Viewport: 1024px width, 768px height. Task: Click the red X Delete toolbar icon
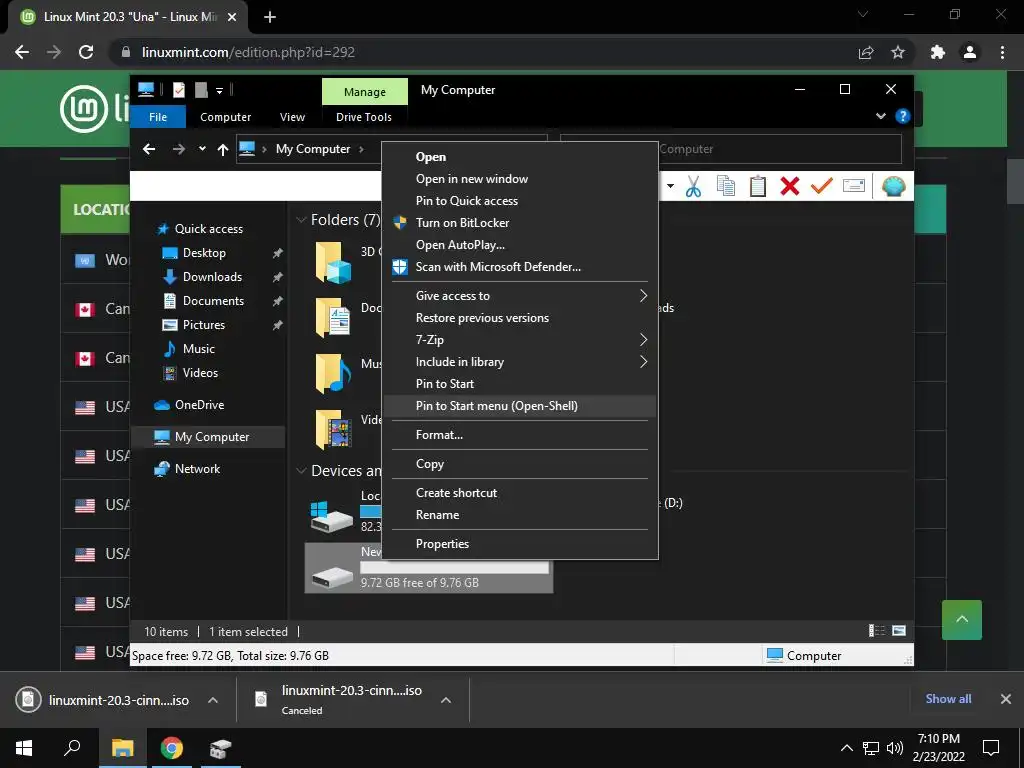790,186
